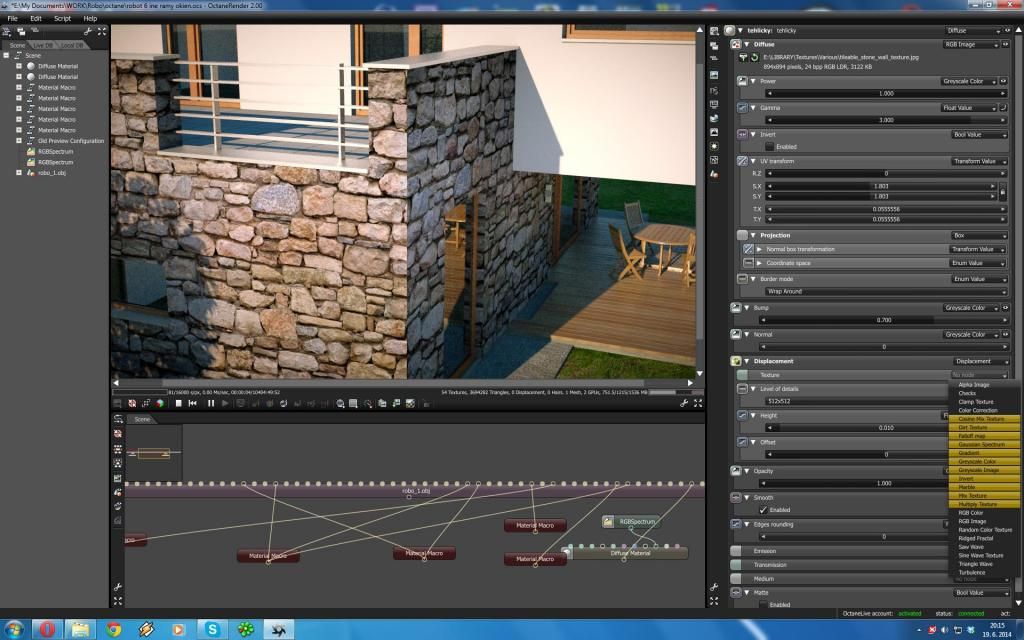This screenshot has width=1024, height=640.
Task: Open the File menu
Action: [x=12, y=18]
